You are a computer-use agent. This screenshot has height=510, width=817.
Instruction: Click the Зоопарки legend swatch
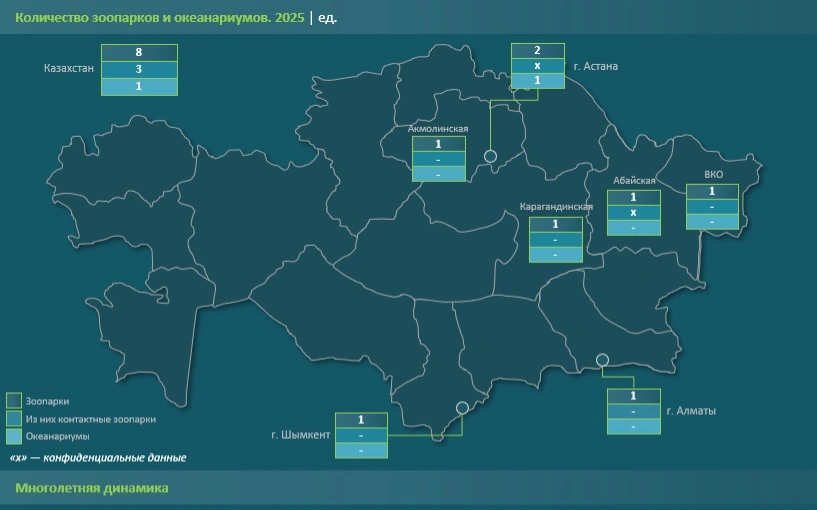coord(14,401)
